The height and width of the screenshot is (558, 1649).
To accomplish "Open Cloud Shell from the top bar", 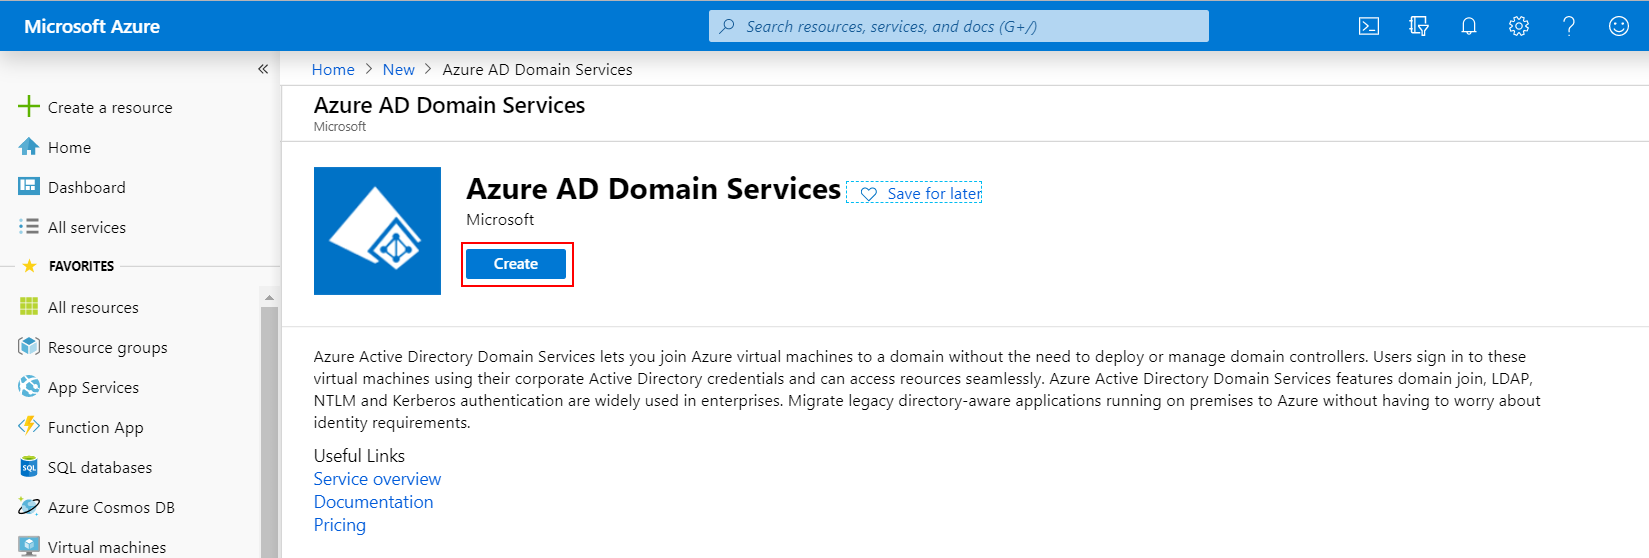I will pyautogui.click(x=1369, y=26).
